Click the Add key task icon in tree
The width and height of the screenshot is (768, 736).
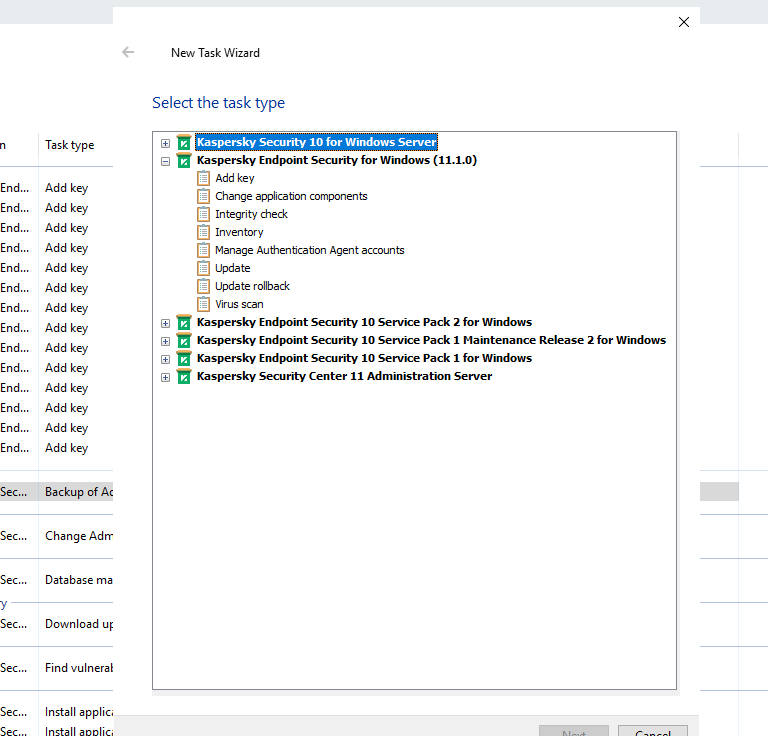(203, 178)
